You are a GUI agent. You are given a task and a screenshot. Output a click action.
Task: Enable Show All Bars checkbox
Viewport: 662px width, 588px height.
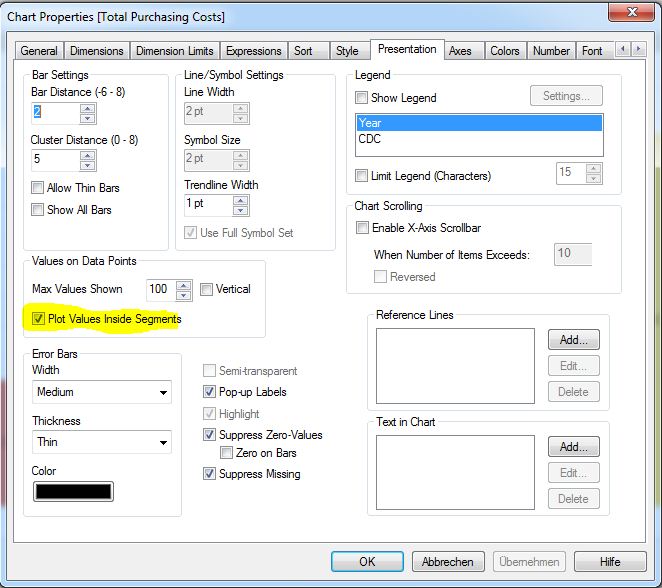(x=38, y=209)
